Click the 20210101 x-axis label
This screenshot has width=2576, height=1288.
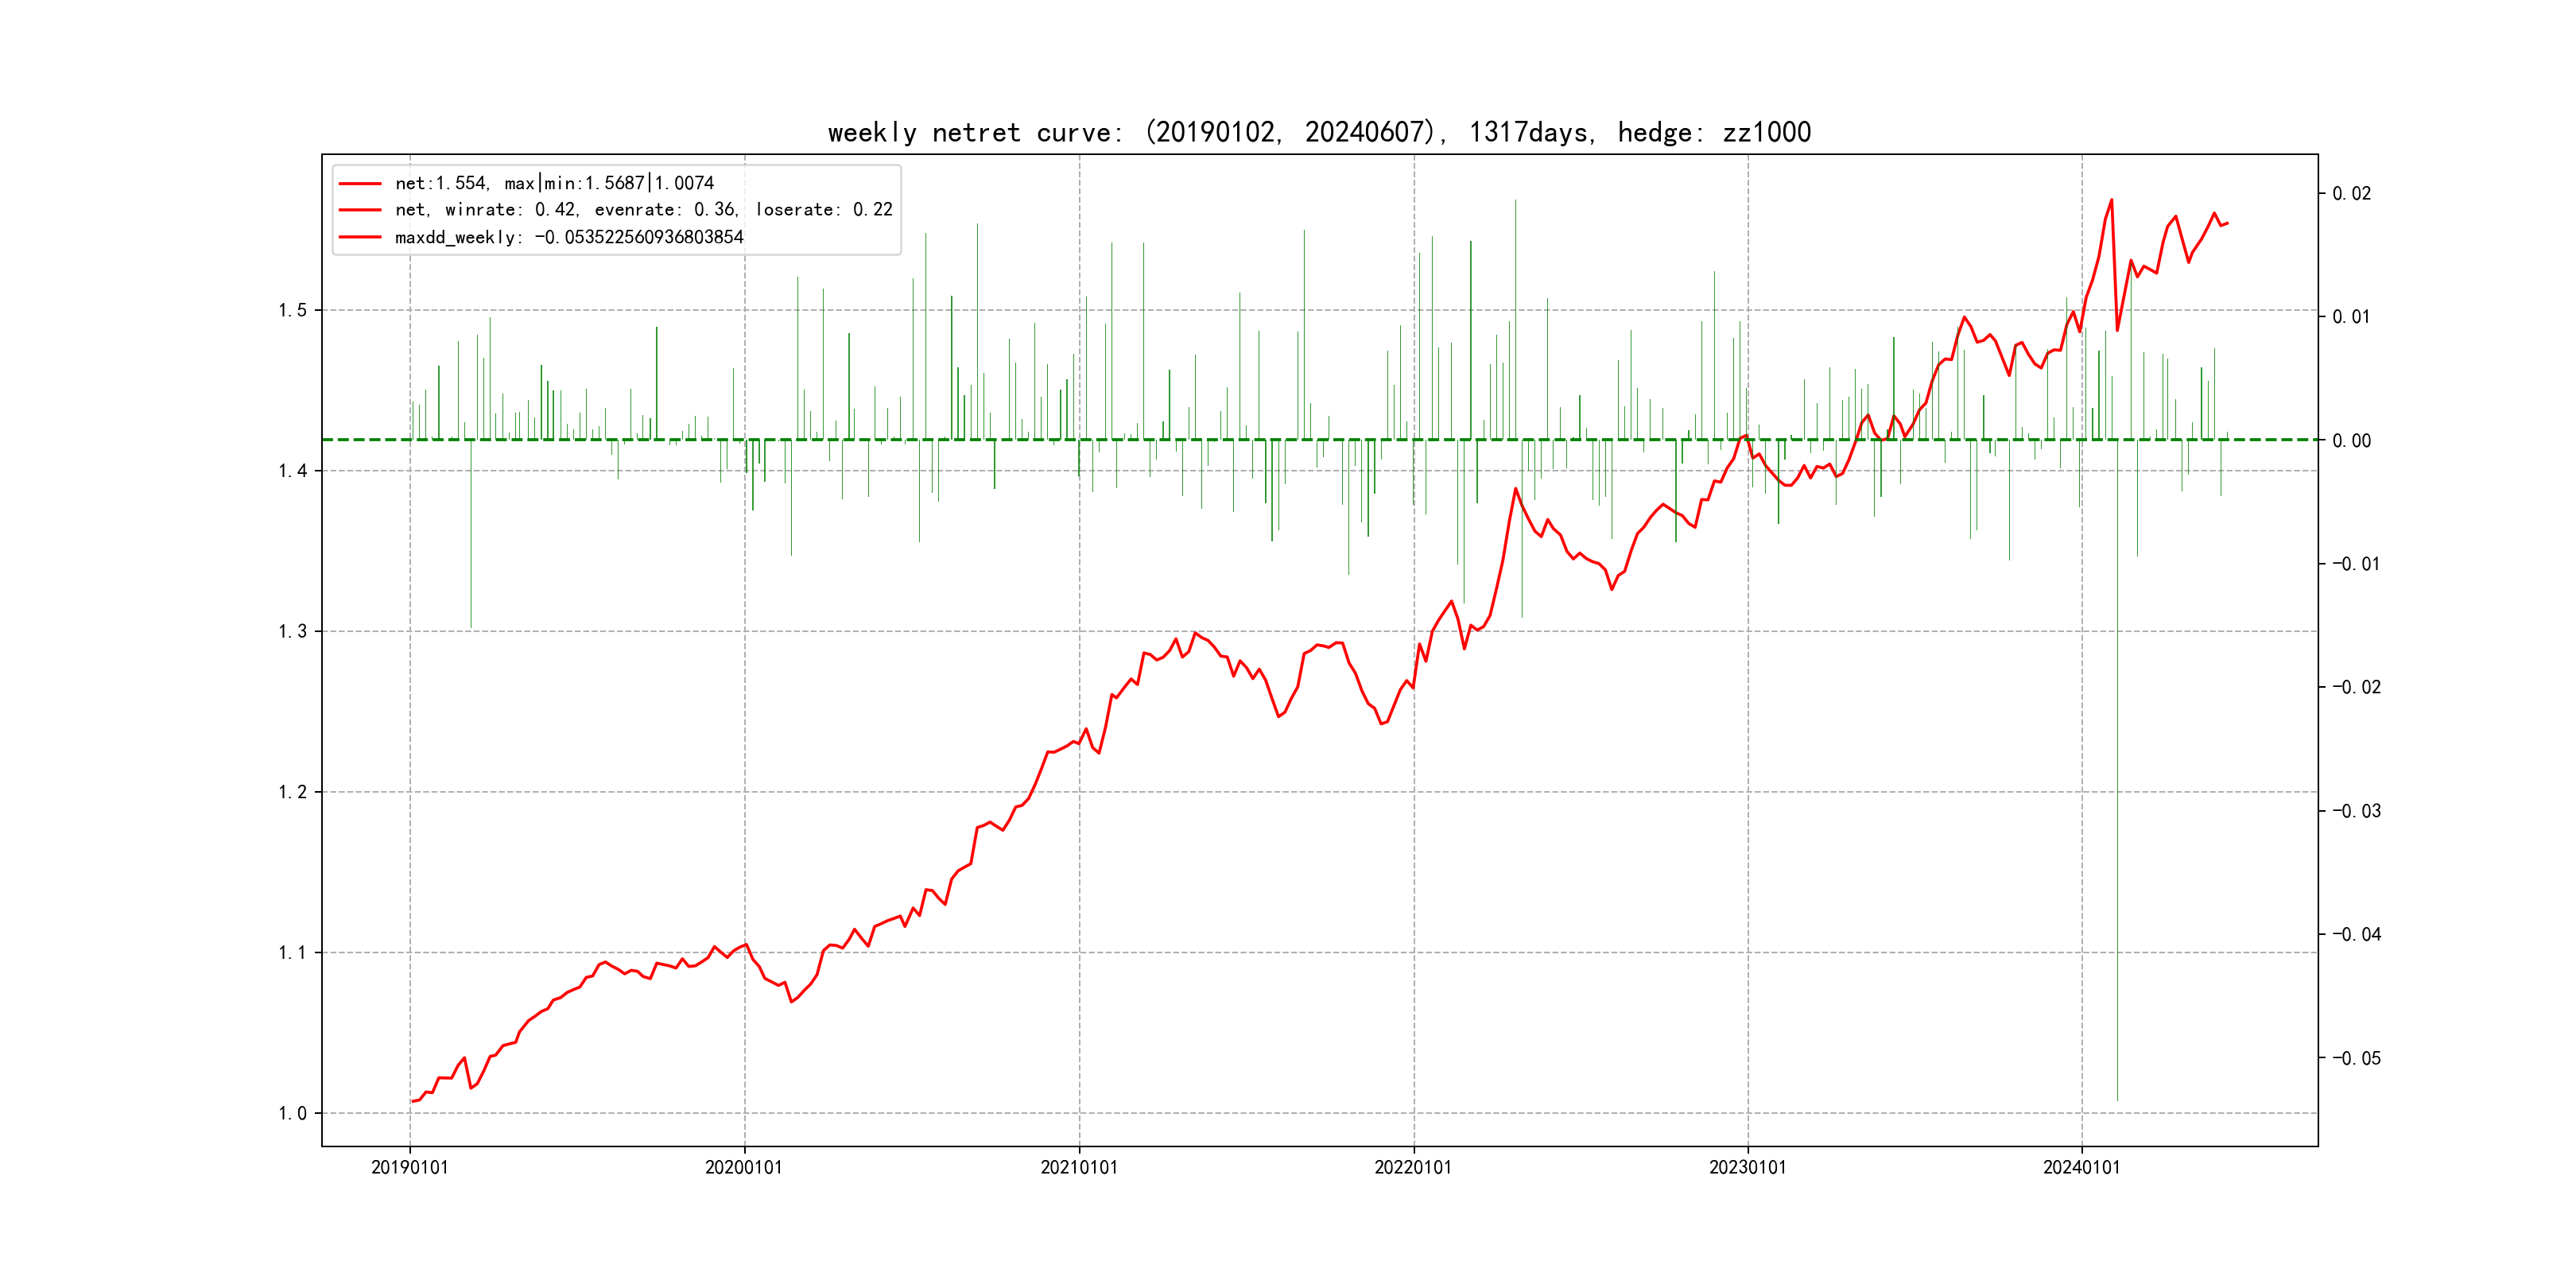coord(1079,1167)
